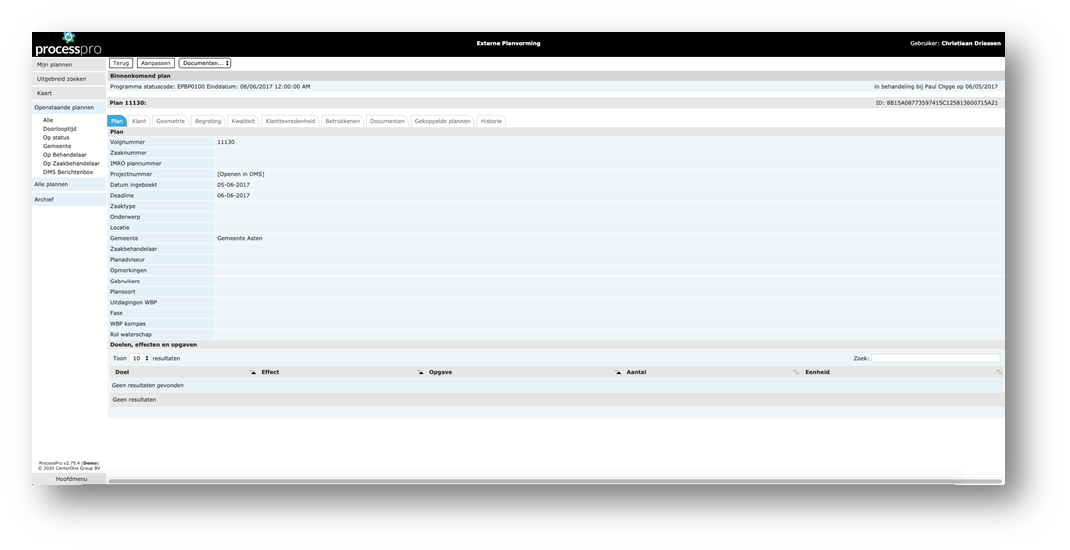Click the Aanpassen button

(156, 63)
